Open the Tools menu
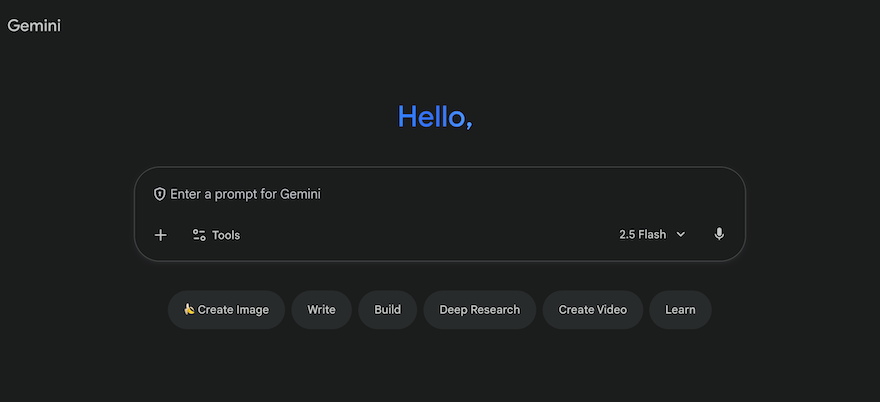Screen dimensions: 880x402 click(216, 235)
